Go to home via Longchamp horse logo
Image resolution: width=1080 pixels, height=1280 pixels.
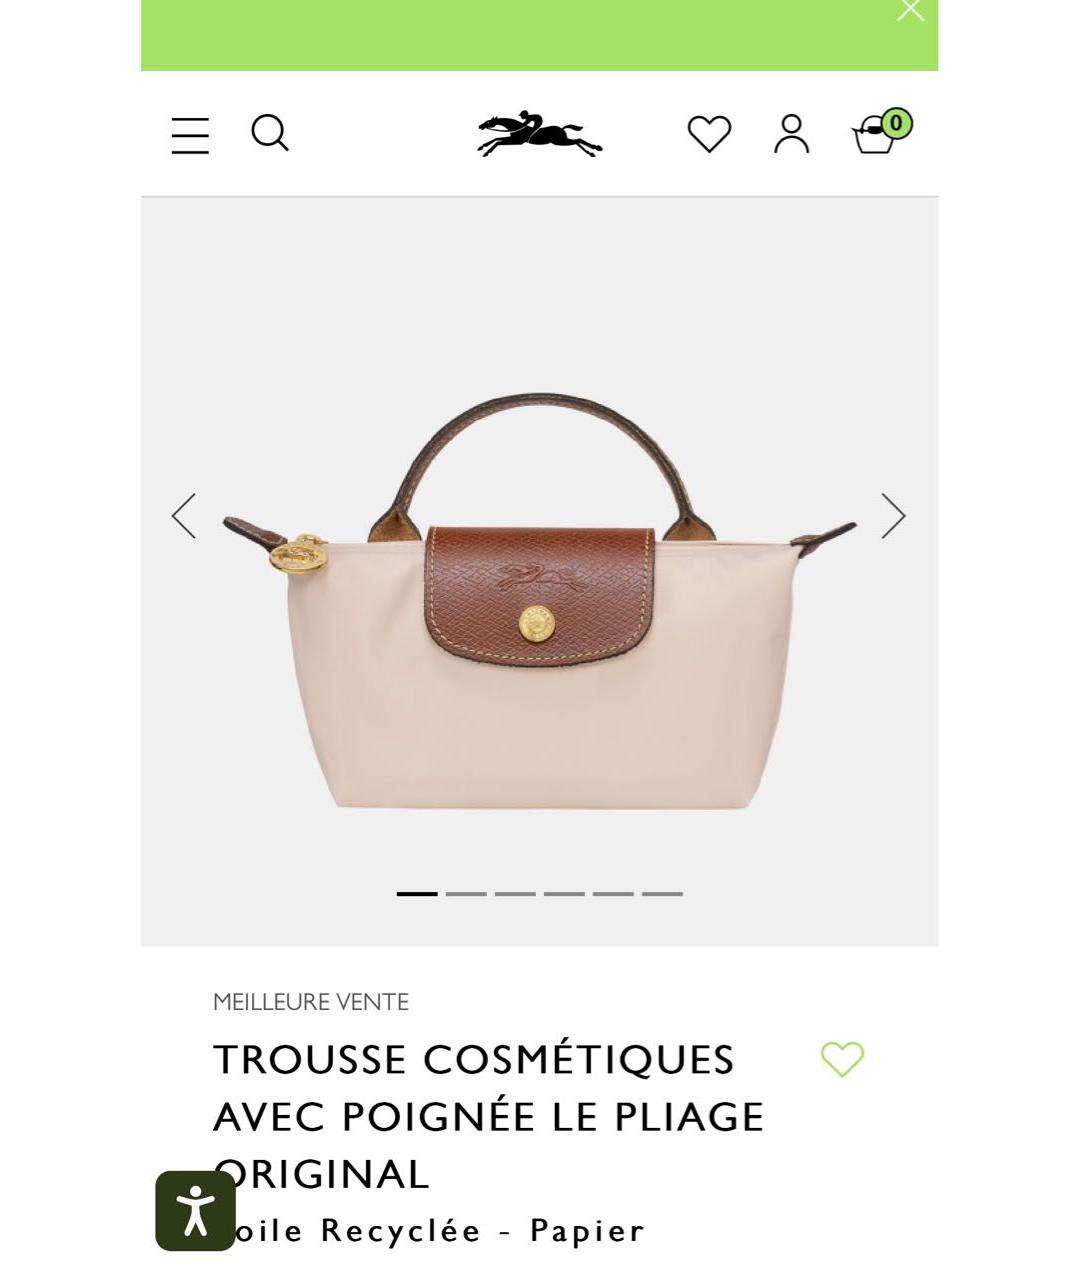pyautogui.click(x=540, y=134)
